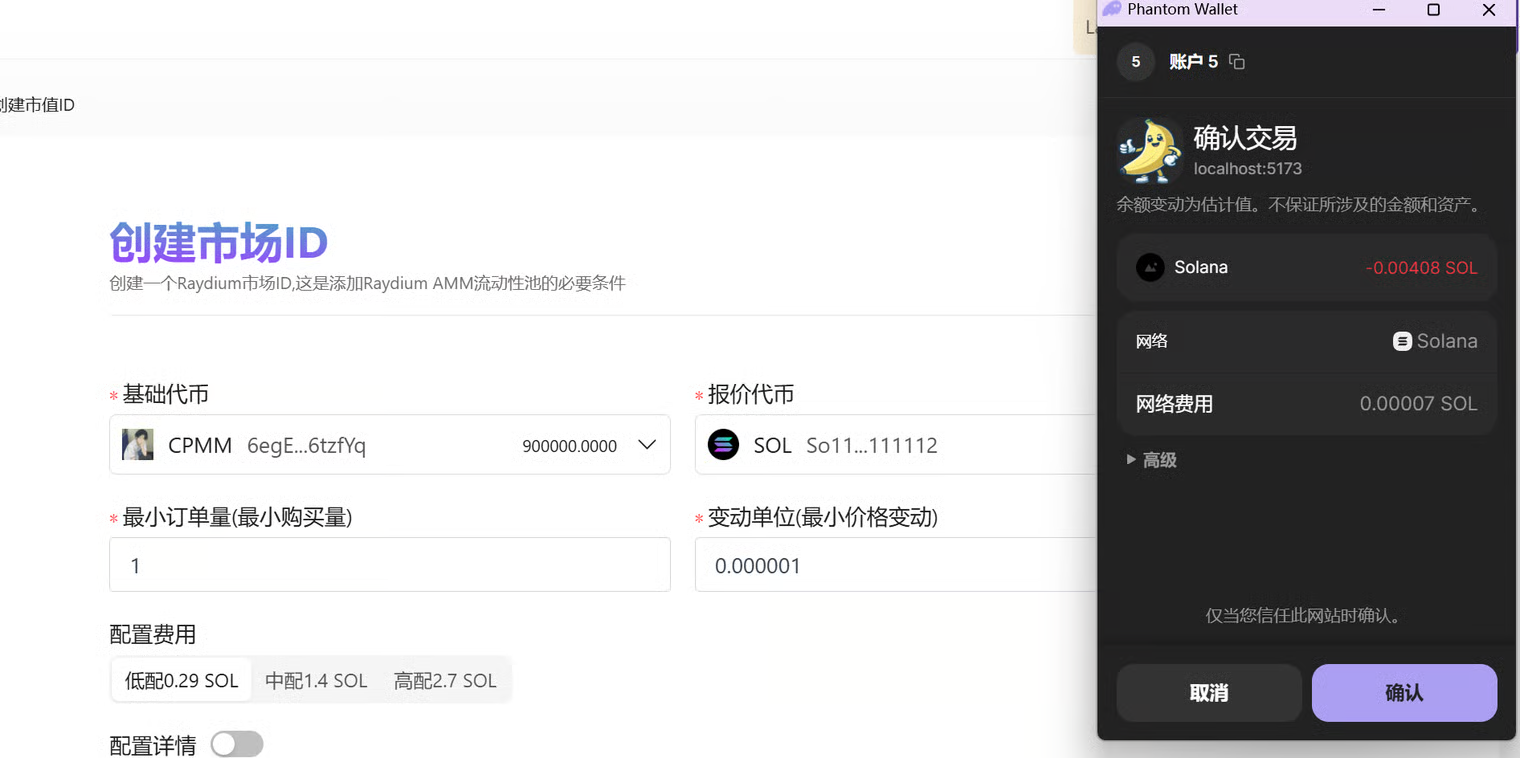The height and width of the screenshot is (758, 1520).
Task: Click the 变动单位 input field
Action: coord(895,565)
